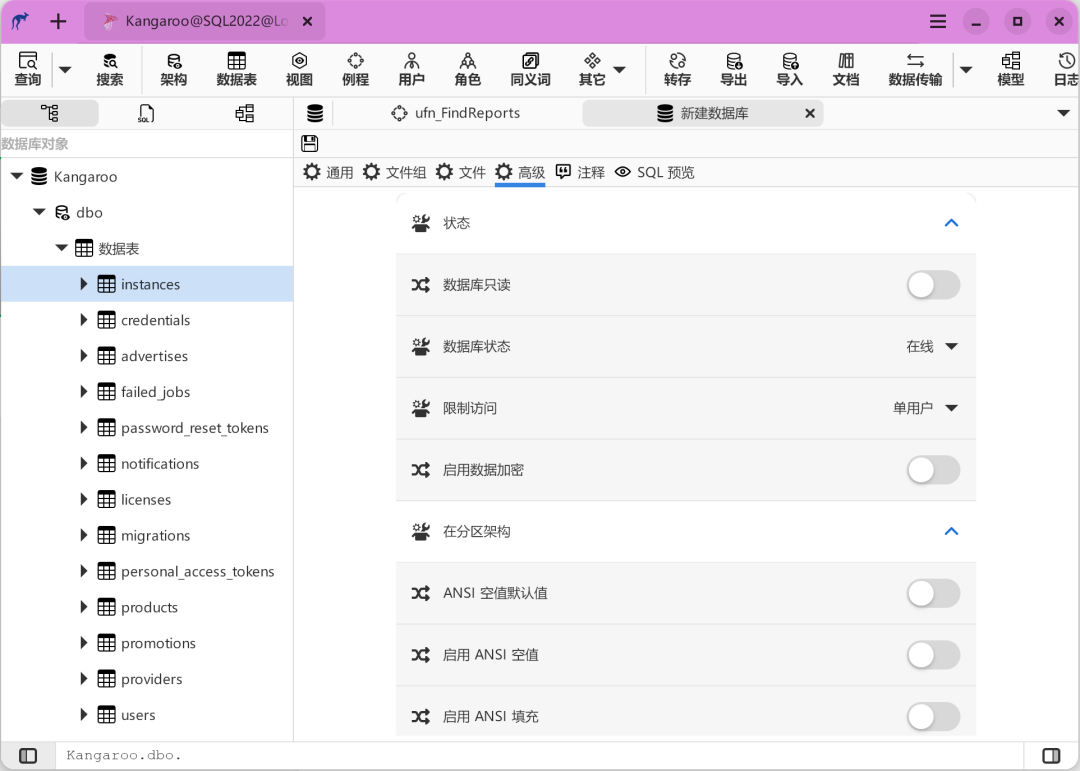Click the 视图 views toolbar icon
The width and height of the screenshot is (1080, 771).
299,69
